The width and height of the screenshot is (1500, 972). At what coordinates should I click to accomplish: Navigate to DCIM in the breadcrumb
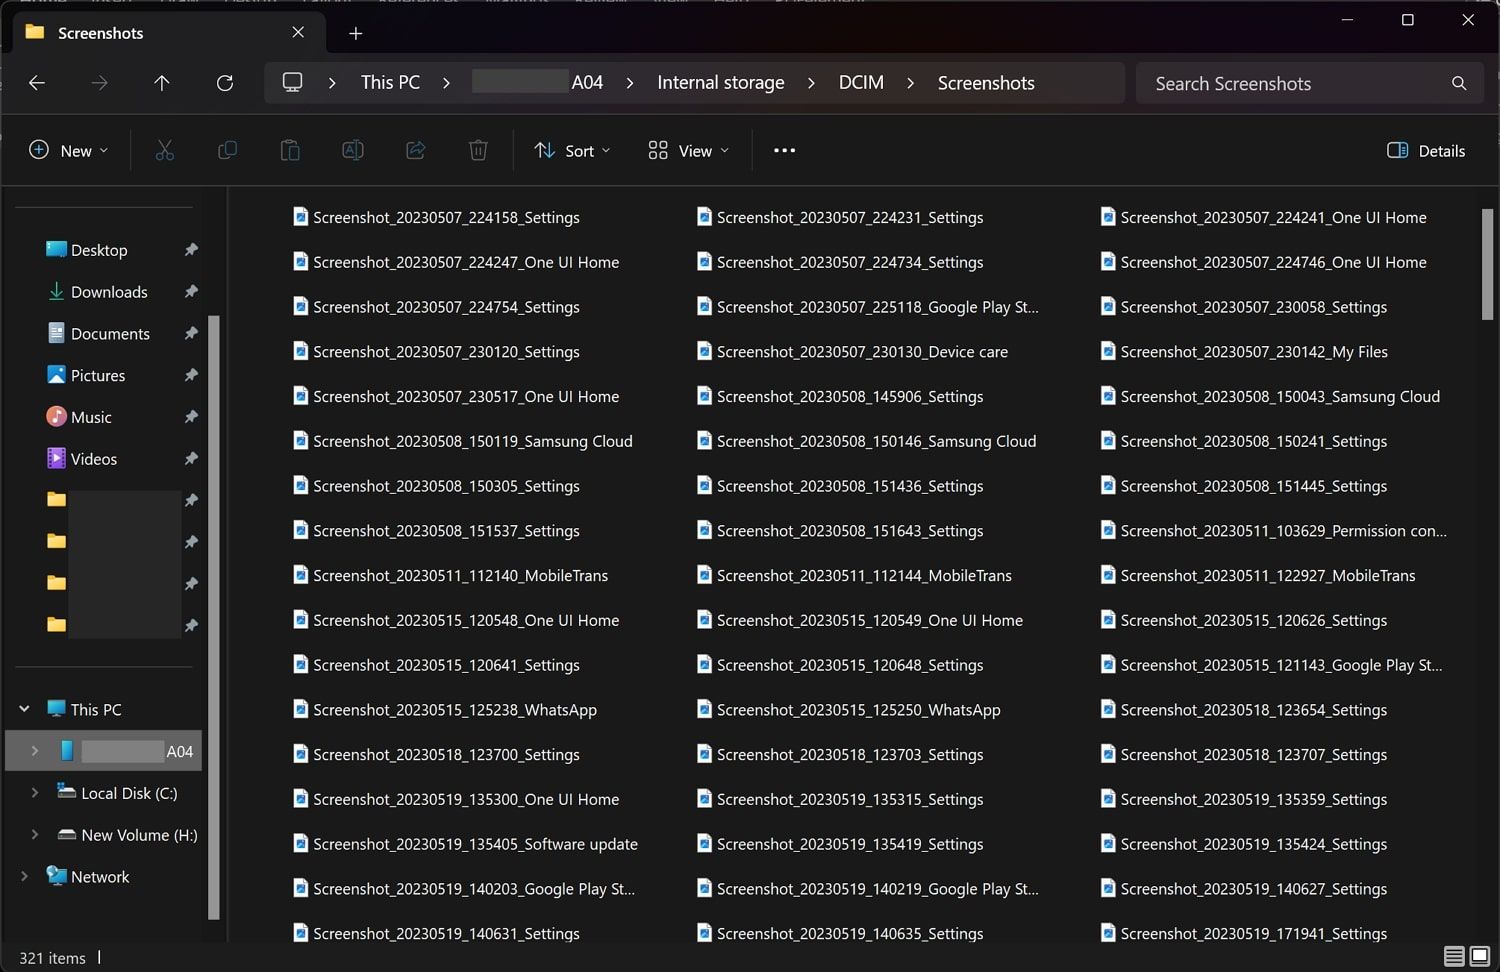tap(860, 83)
